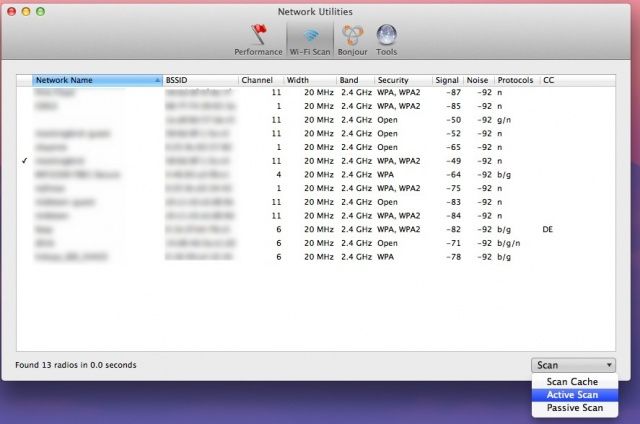Sort by the Signal column header
The width and height of the screenshot is (640, 424).
click(446, 79)
